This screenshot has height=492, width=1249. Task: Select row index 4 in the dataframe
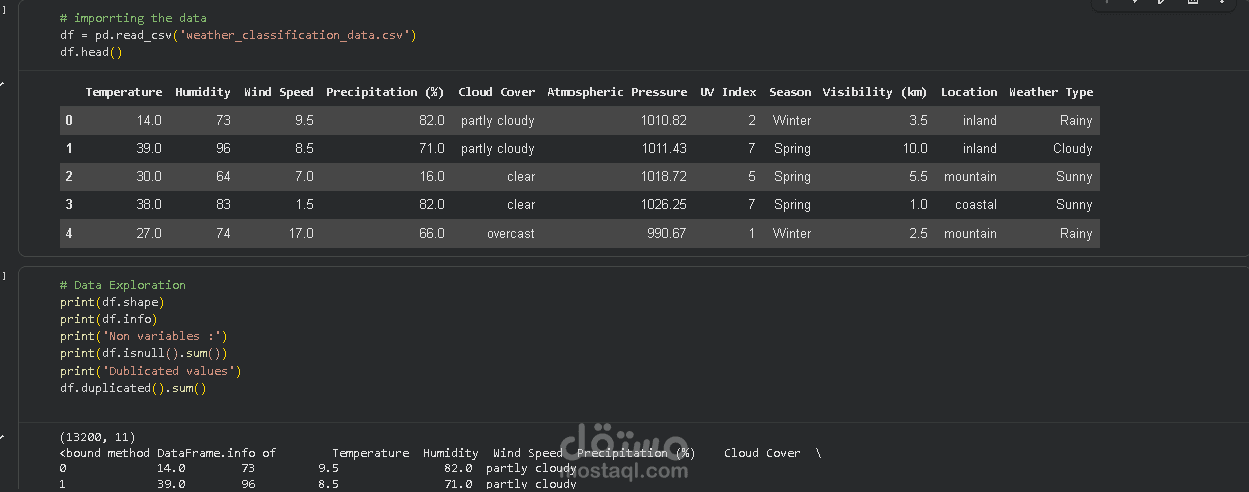pos(69,233)
